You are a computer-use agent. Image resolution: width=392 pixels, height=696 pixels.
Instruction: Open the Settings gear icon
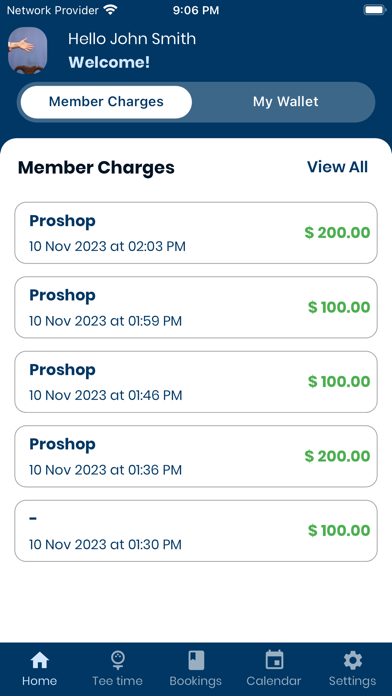click(352, 660)
